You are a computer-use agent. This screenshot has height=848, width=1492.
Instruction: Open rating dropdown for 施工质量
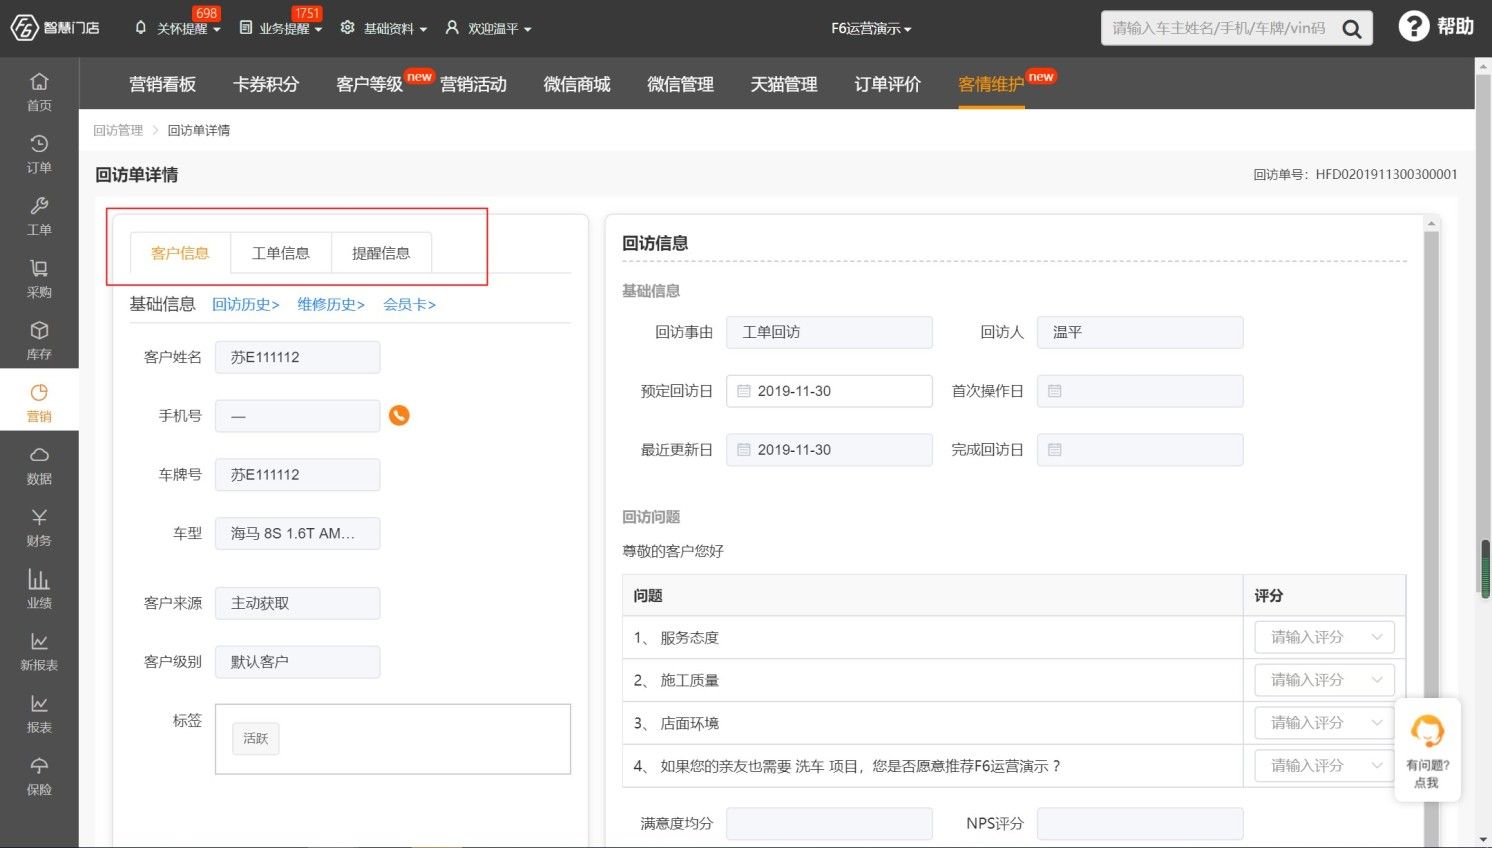click(1324, 680)
